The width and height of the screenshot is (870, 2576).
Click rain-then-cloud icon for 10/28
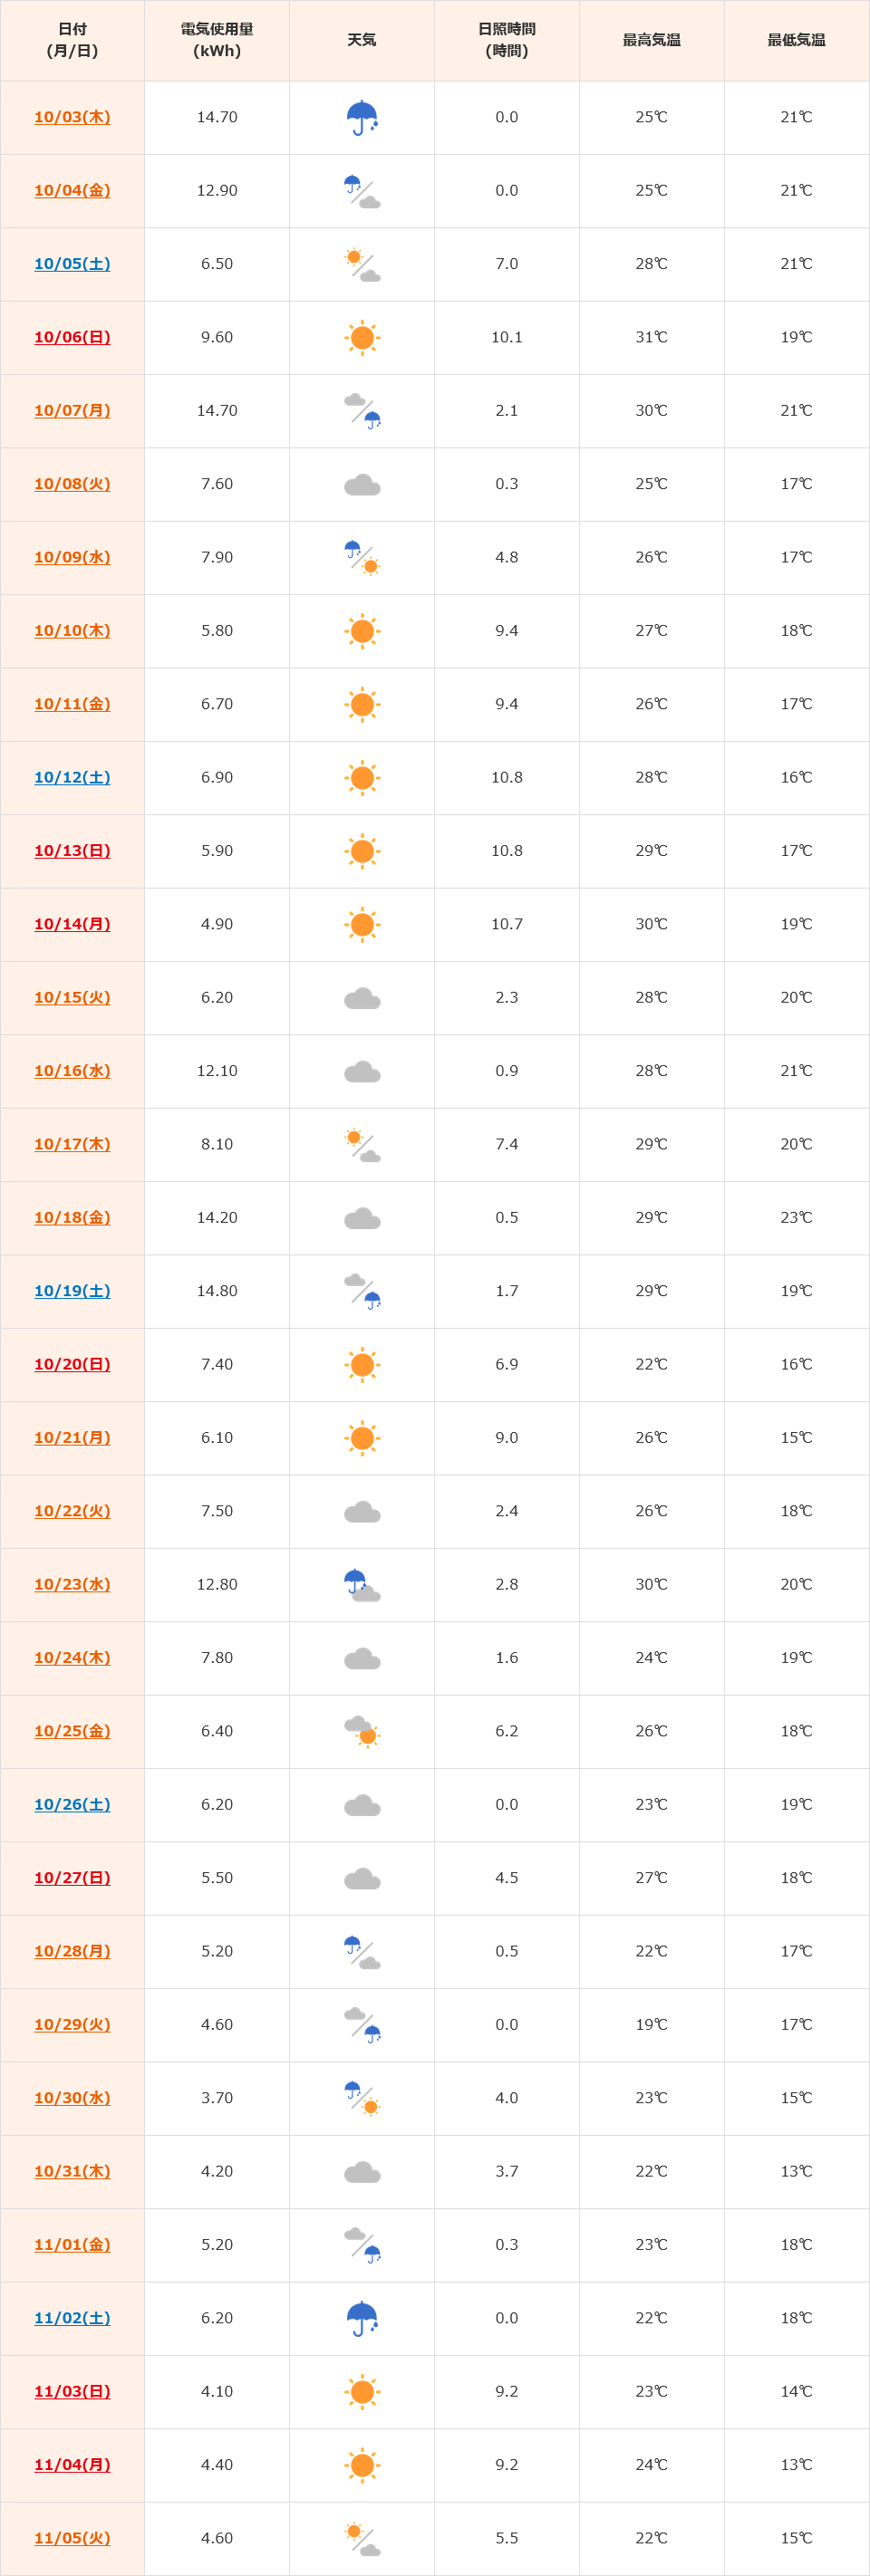point(362,1951)
